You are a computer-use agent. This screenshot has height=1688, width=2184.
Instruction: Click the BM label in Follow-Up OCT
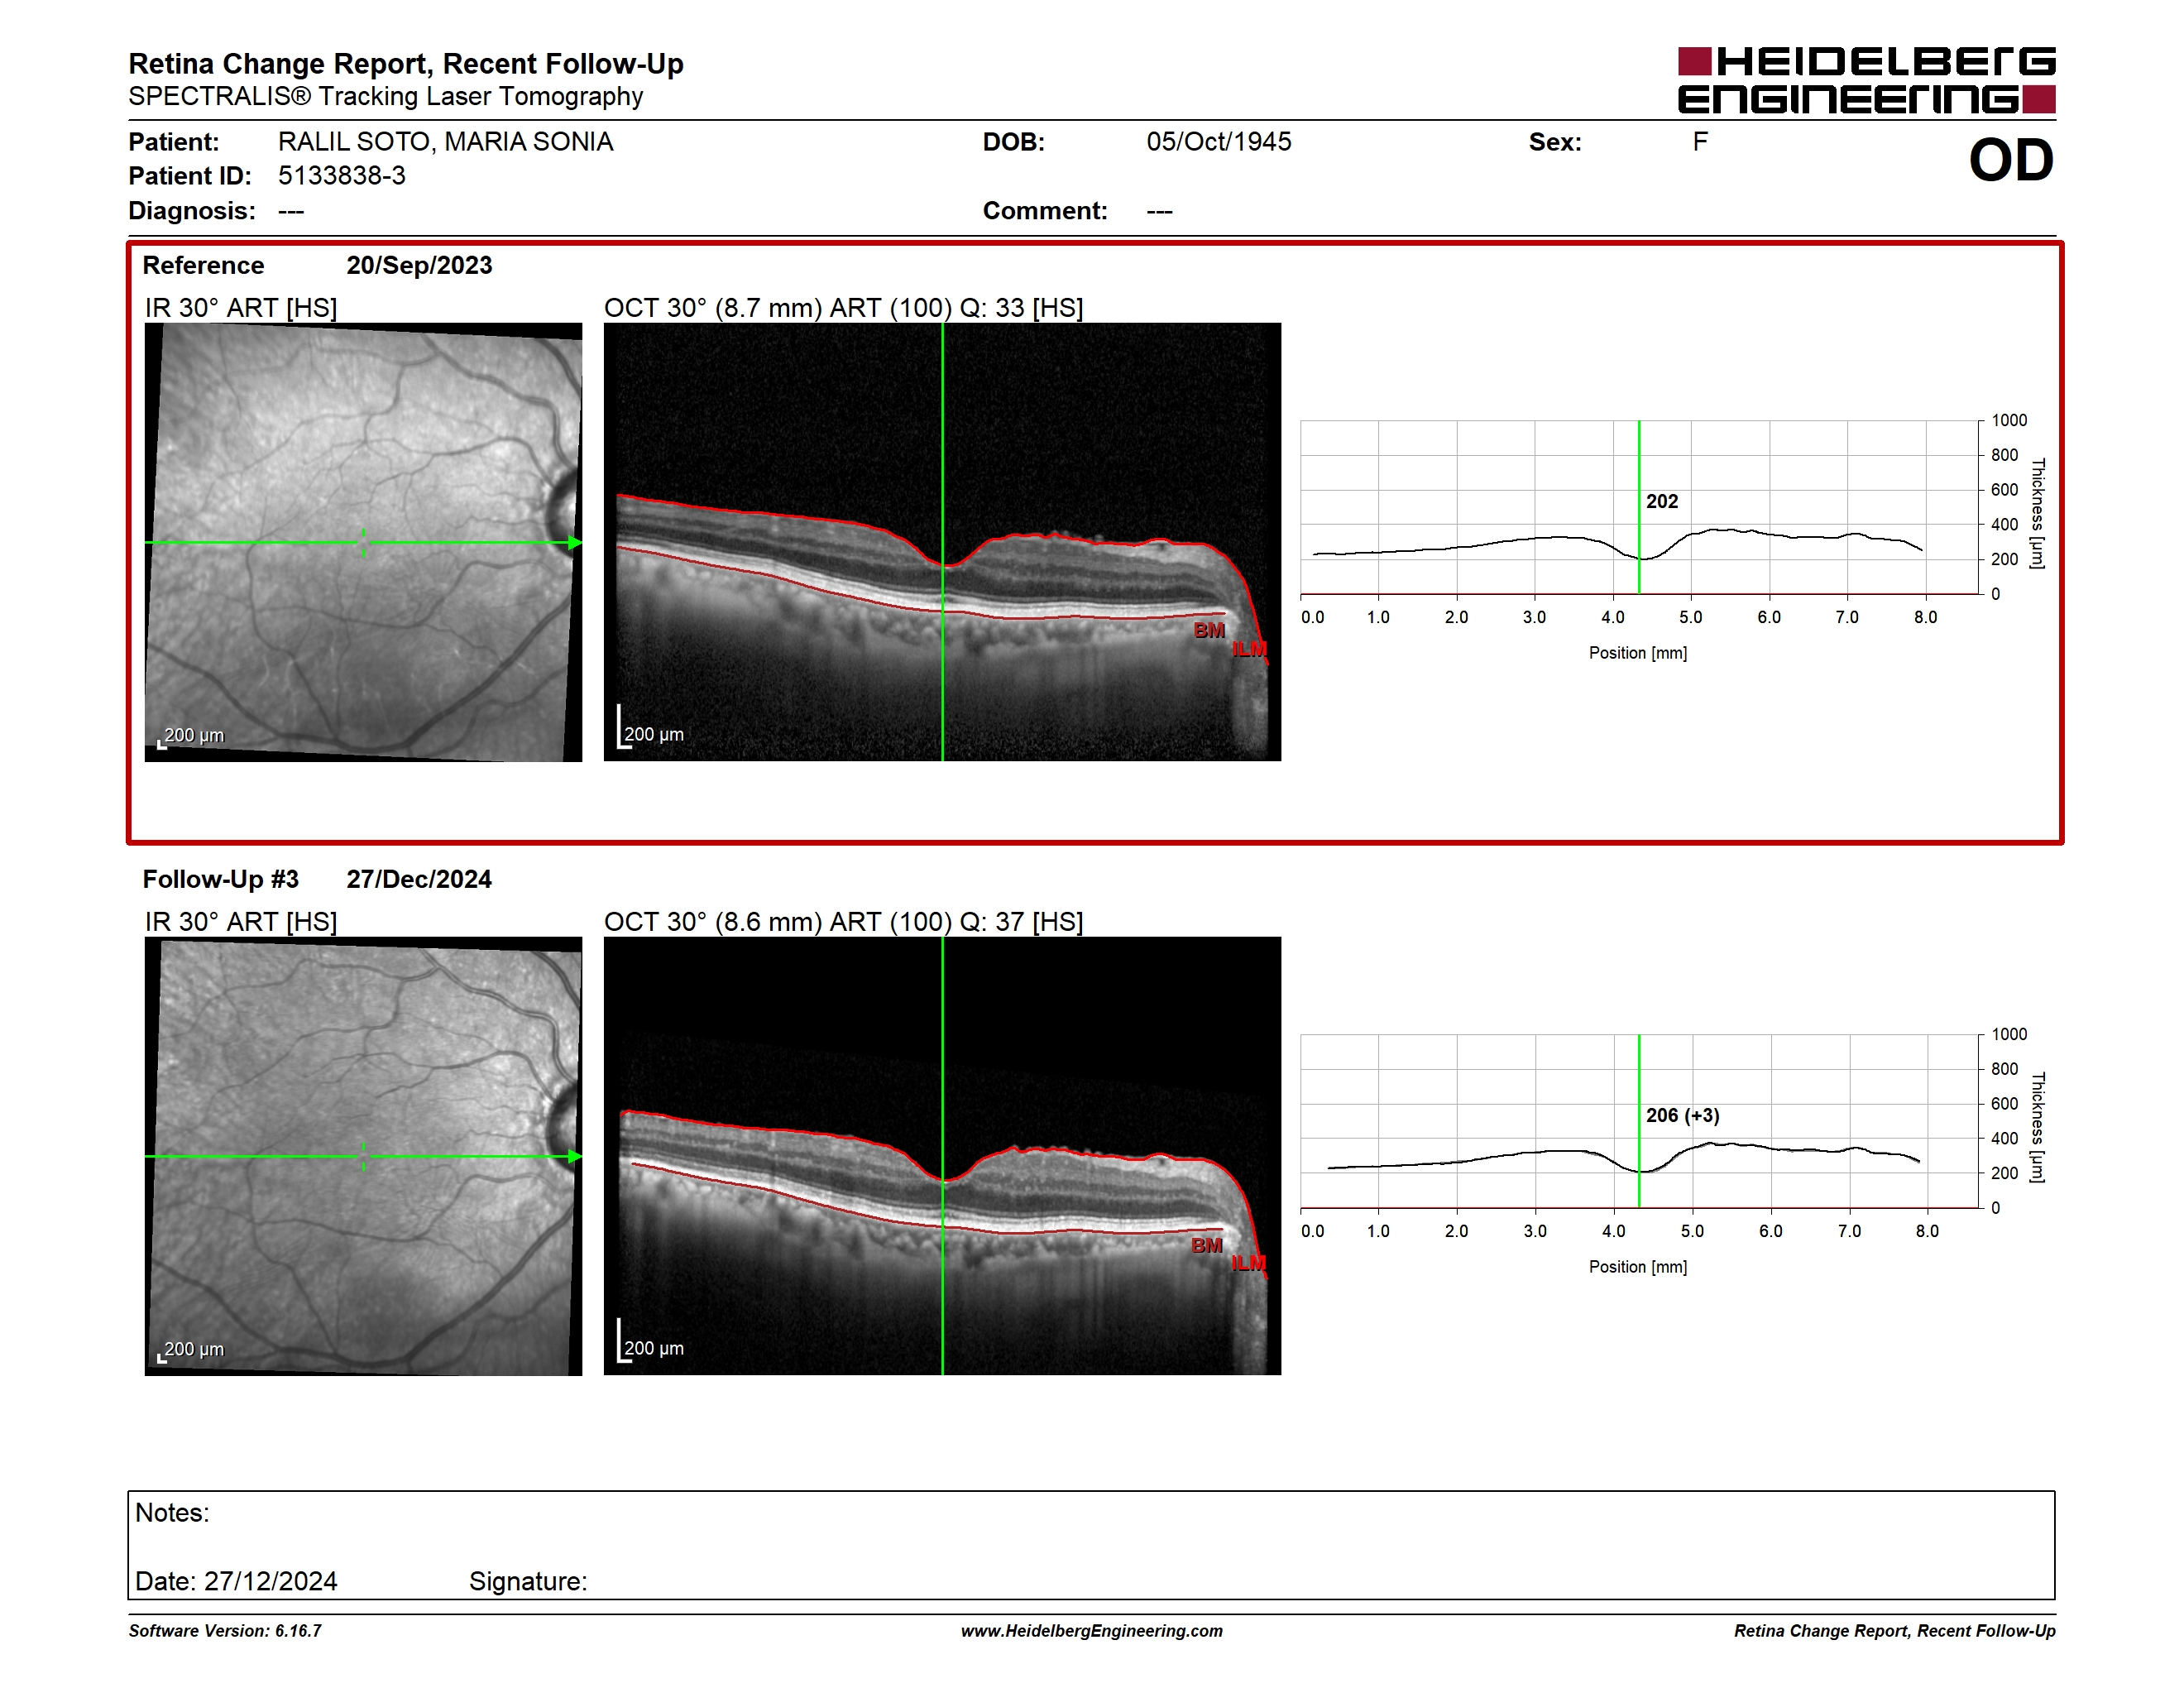(x=1207, y=1246)
